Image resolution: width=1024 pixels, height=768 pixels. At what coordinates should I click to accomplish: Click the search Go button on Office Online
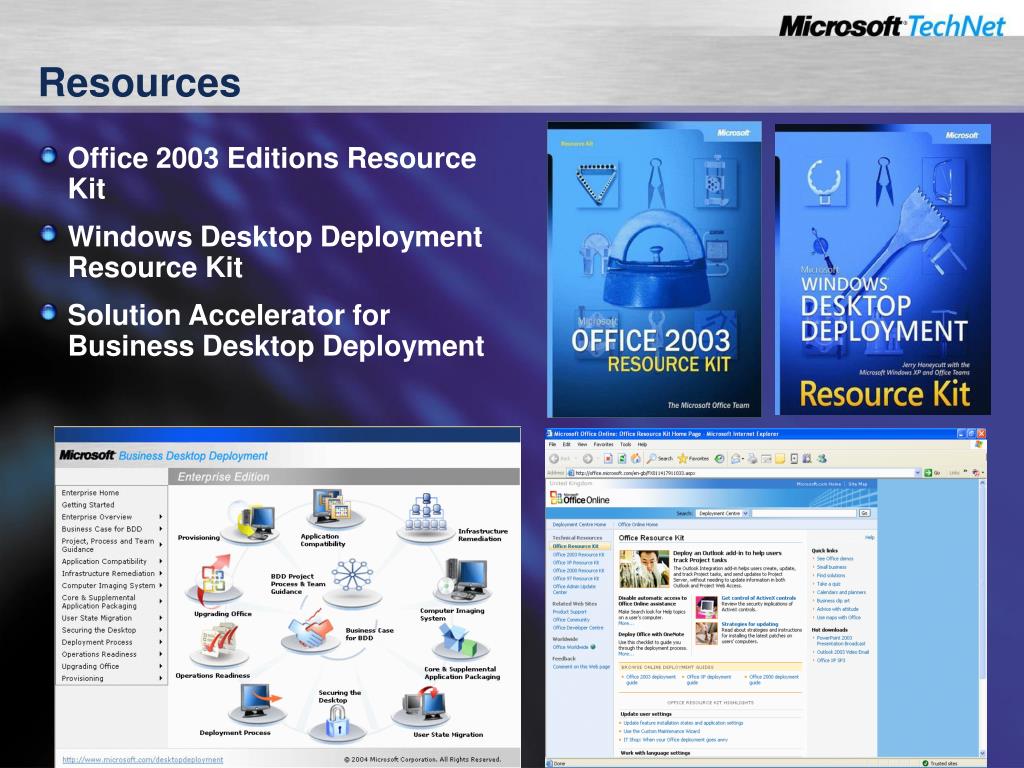[865, 513]
